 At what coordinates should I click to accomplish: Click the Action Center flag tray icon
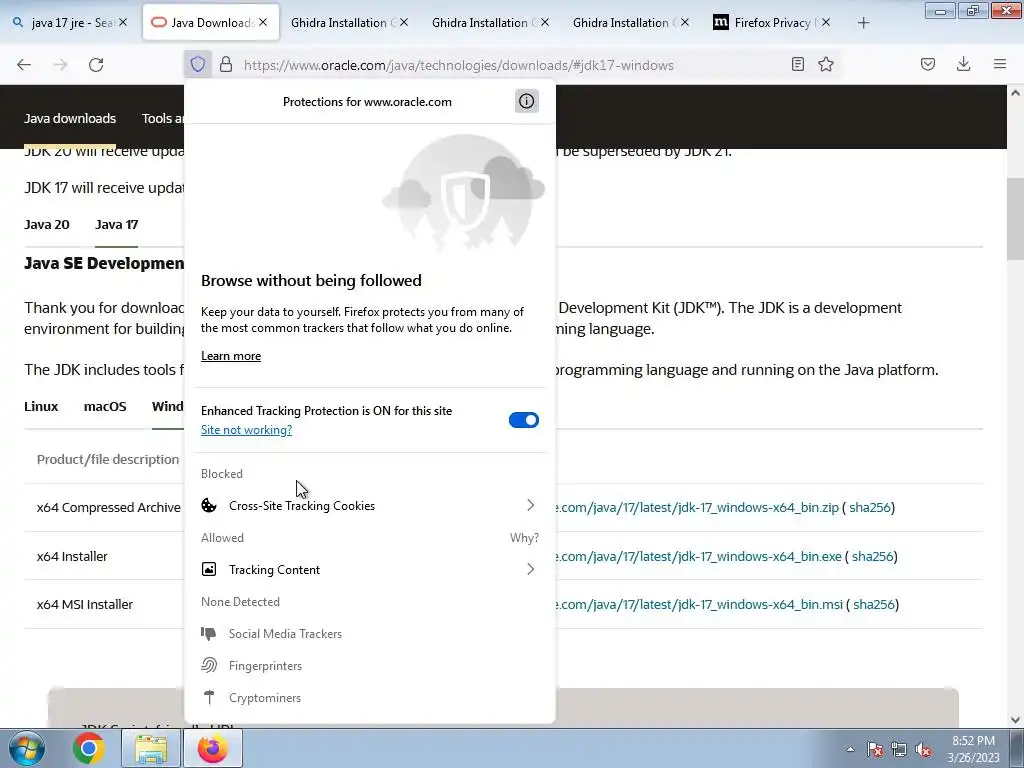click(x=875, y=749)
